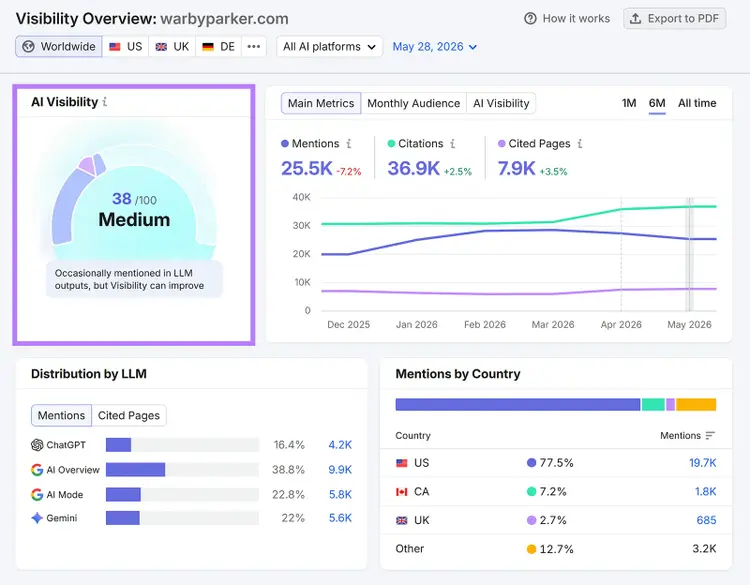Viewport: 750px width, 585px height.
Task: Click the blue US segment of country bar
Action: (518, 405)
